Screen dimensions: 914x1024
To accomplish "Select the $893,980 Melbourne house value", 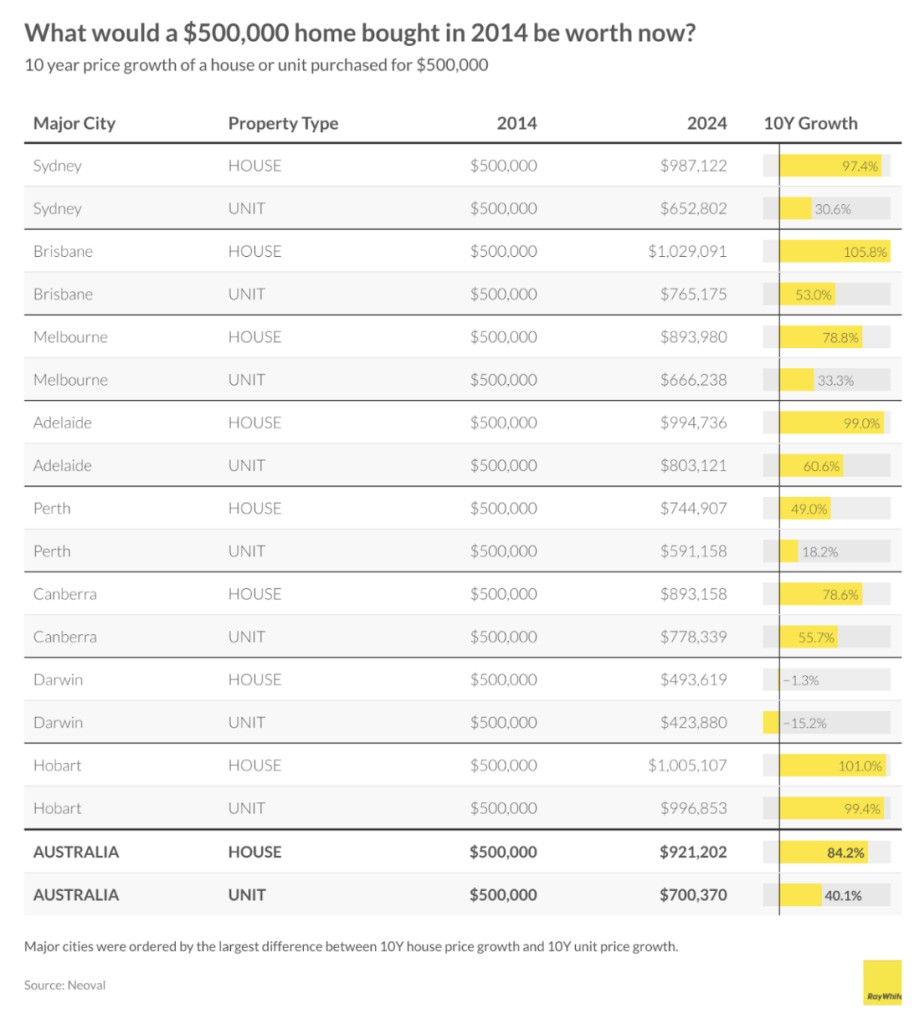I will tap(693, 337).
